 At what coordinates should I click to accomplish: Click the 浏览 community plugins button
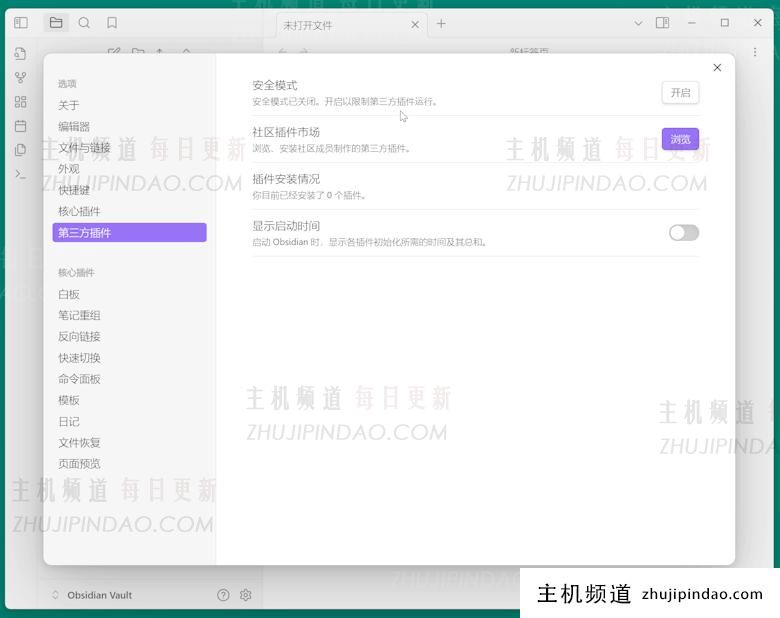[680, 139]
